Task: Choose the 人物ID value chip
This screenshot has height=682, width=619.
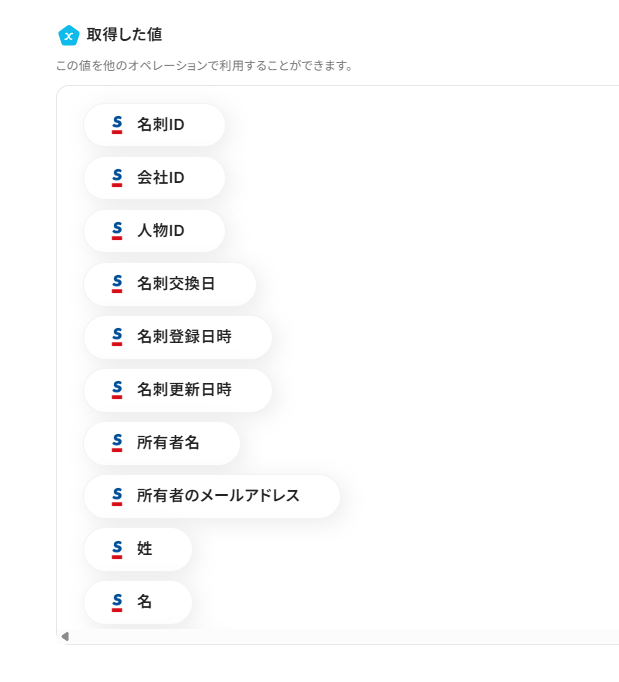Action: click(x=160, y=231)
